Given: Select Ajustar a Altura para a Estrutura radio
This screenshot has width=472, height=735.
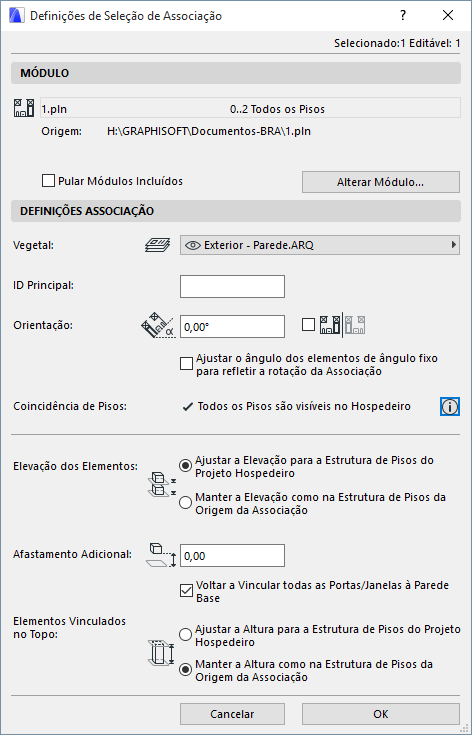Looking at the screenshot, I should (186, 635).
